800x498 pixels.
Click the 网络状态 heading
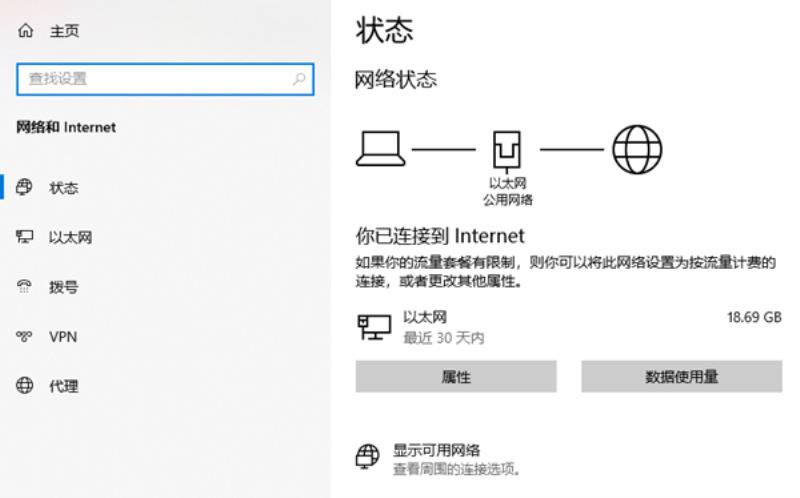click(x=396, y=80)
